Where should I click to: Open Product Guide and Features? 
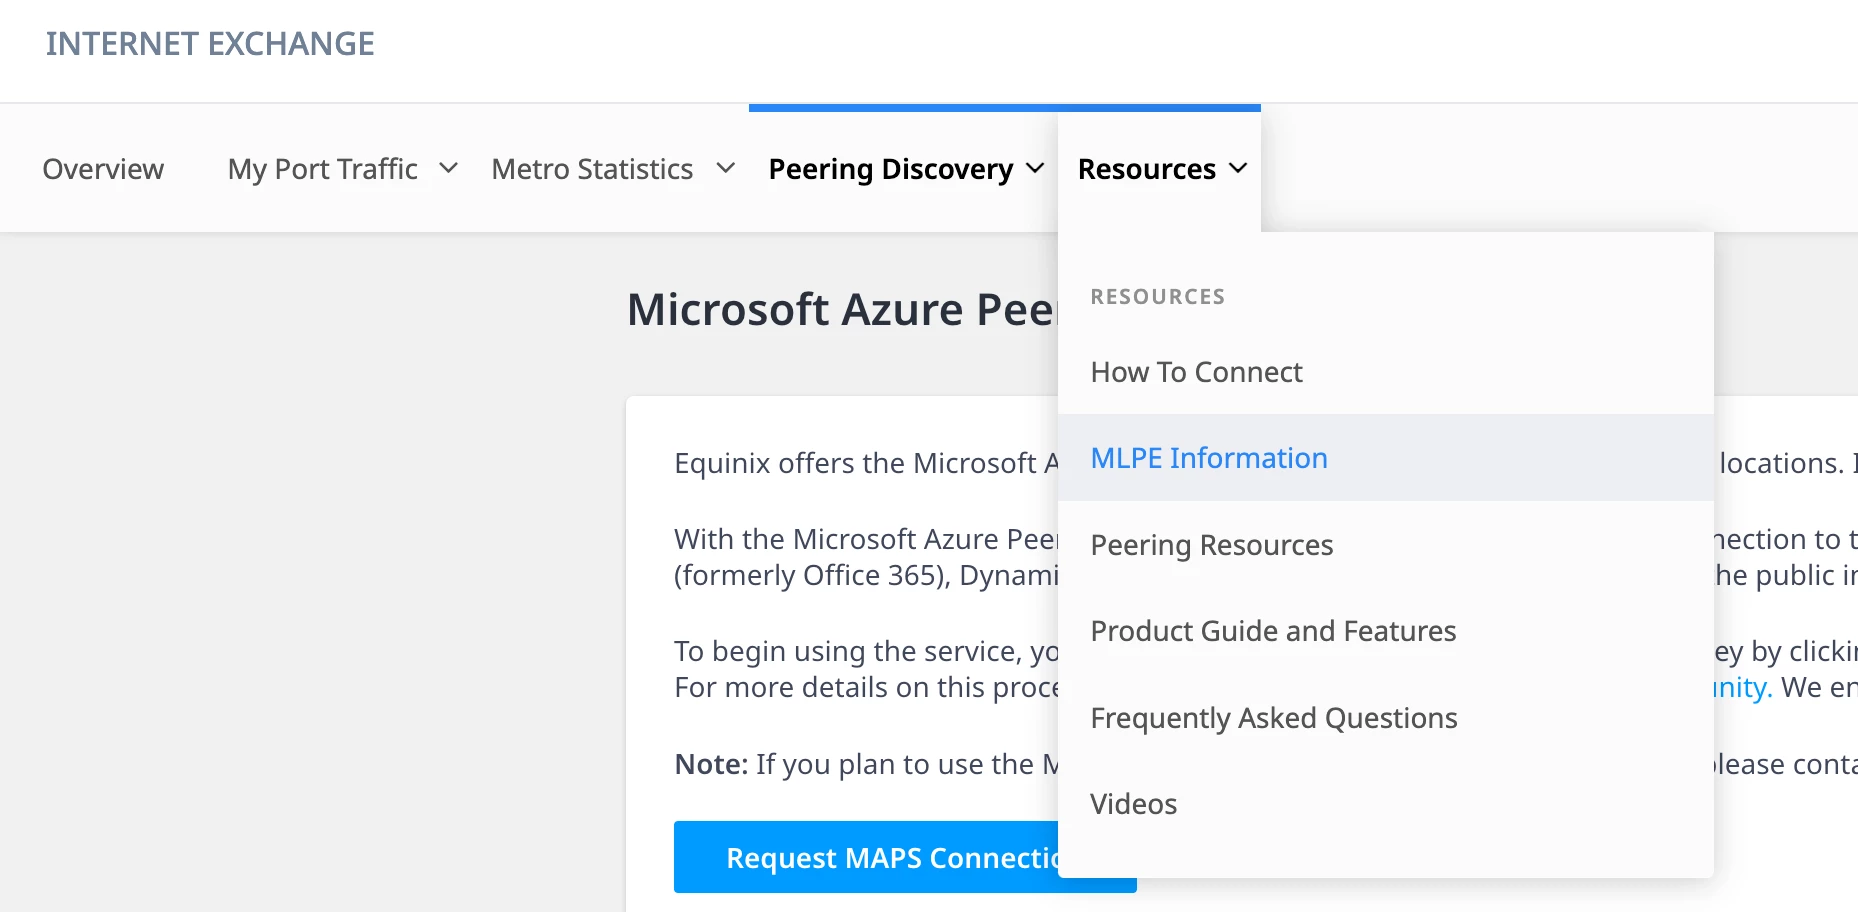click(1273, 631)
